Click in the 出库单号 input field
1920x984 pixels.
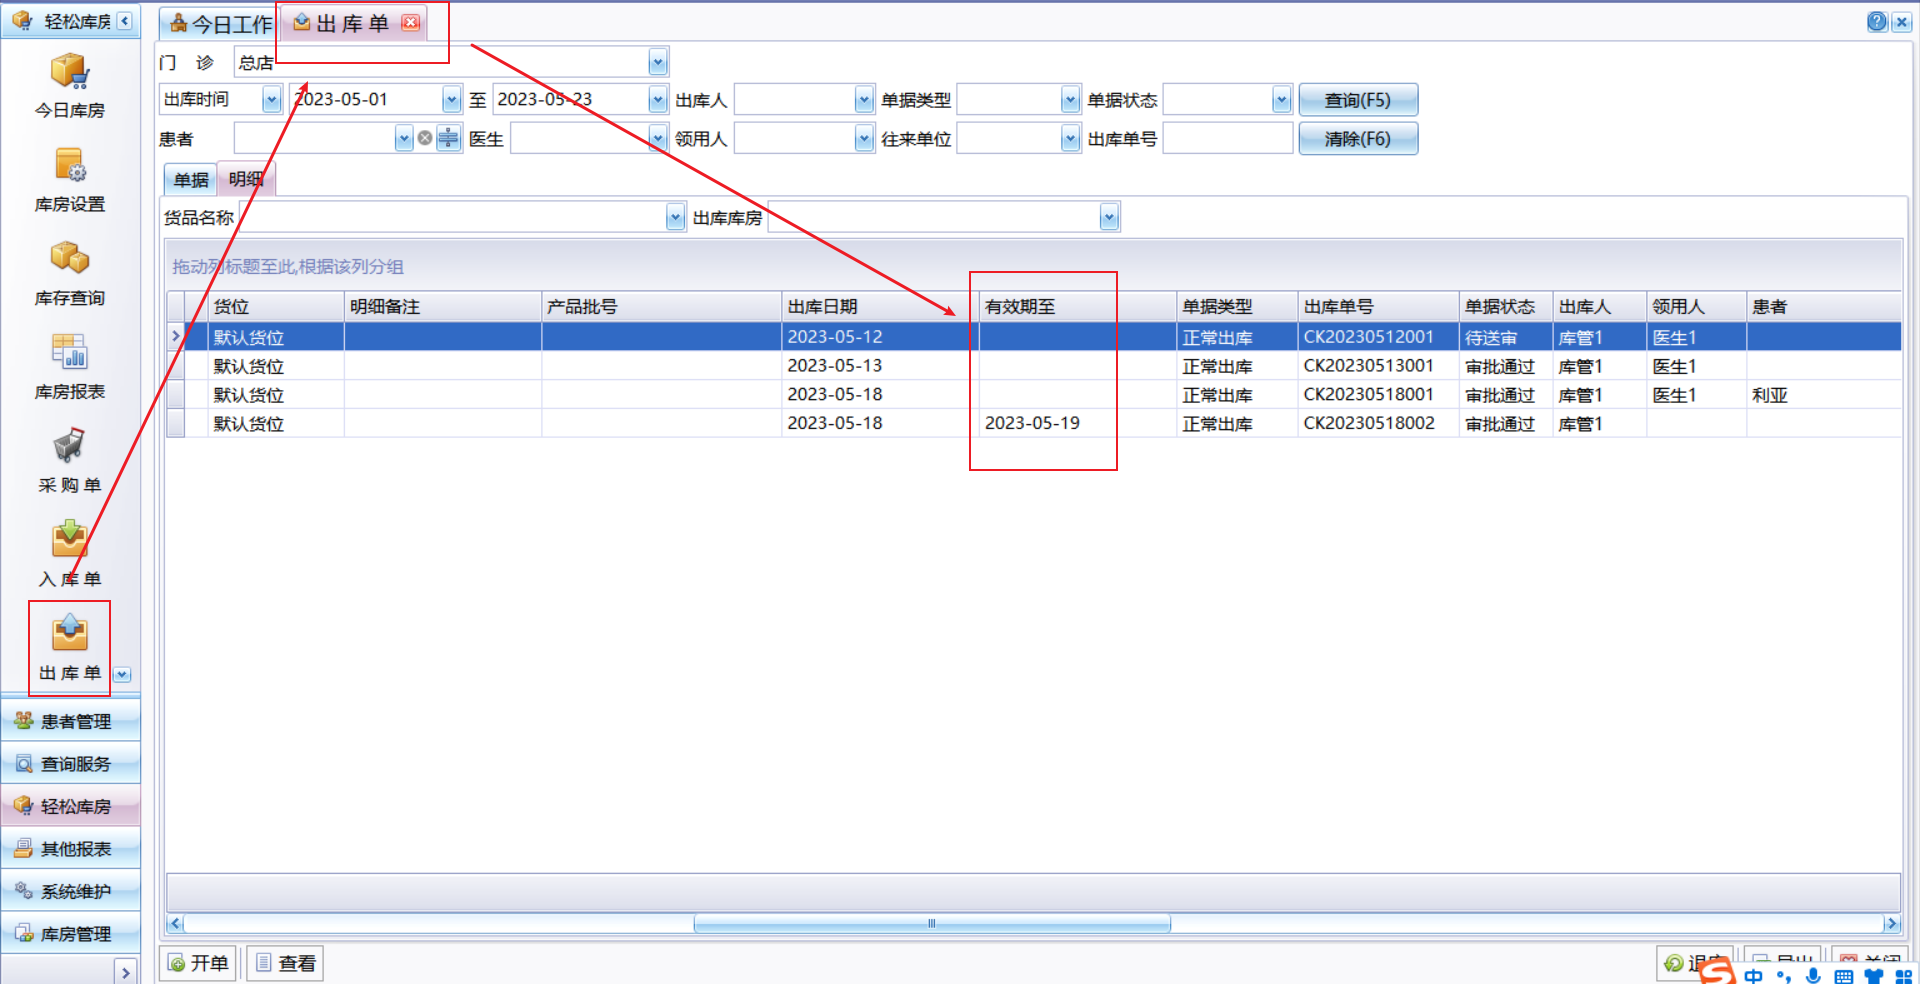(x=1228, y=138)
